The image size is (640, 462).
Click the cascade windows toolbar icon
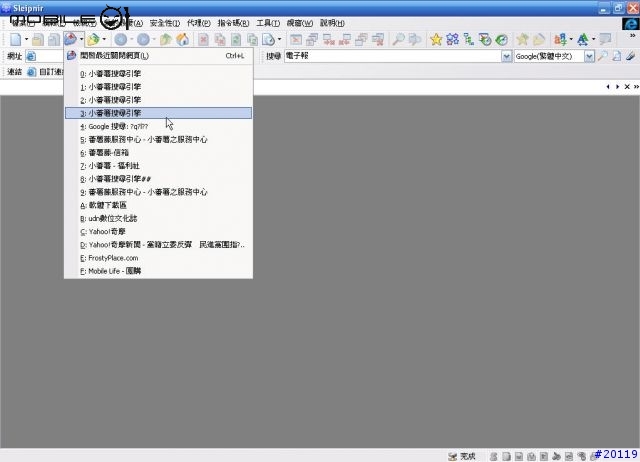(312, 40)
